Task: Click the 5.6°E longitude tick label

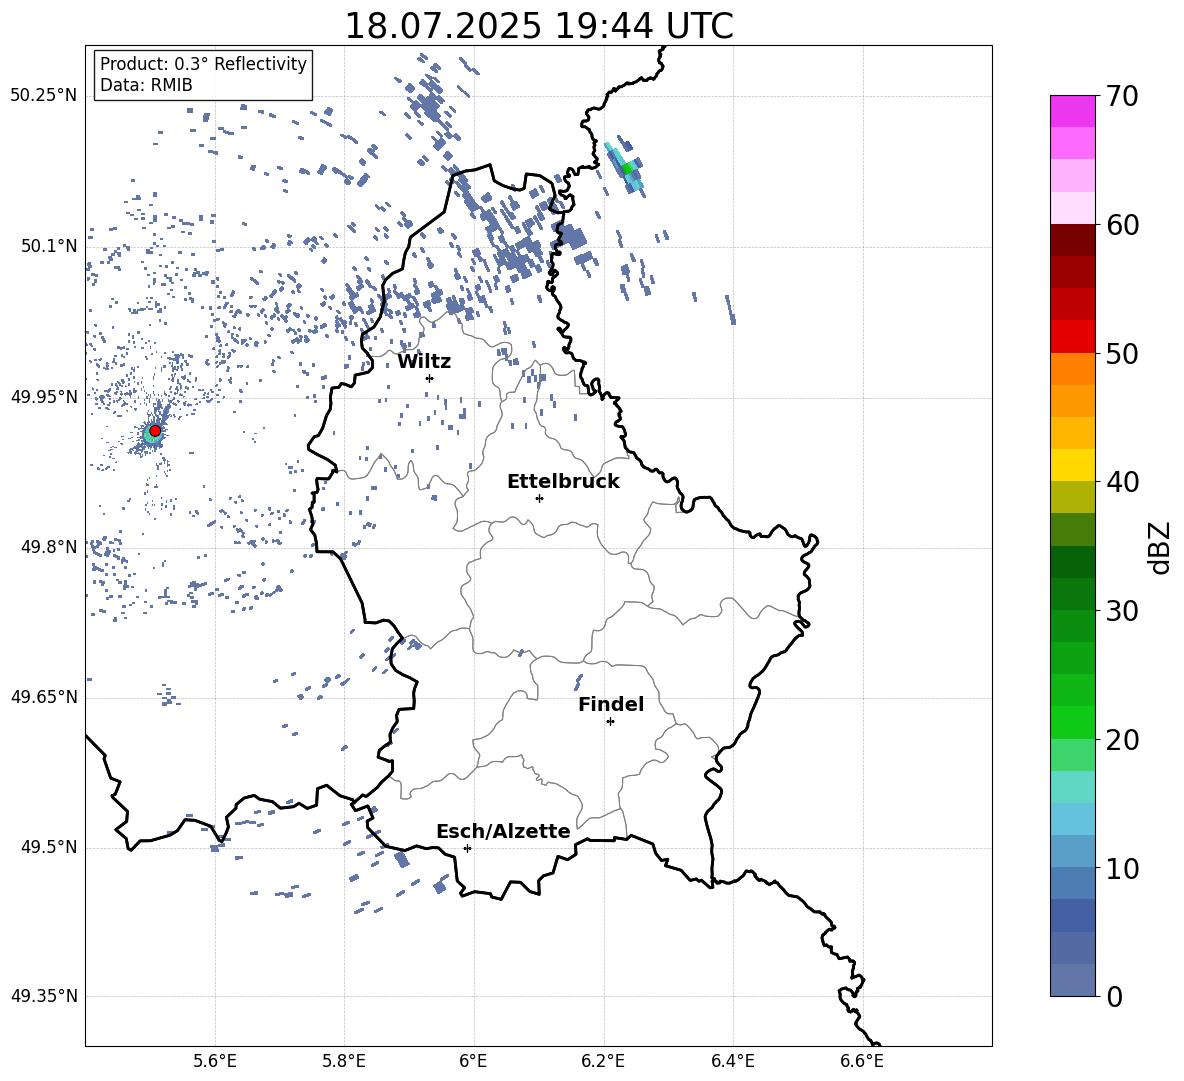Action: click(x=215, y=1061)
